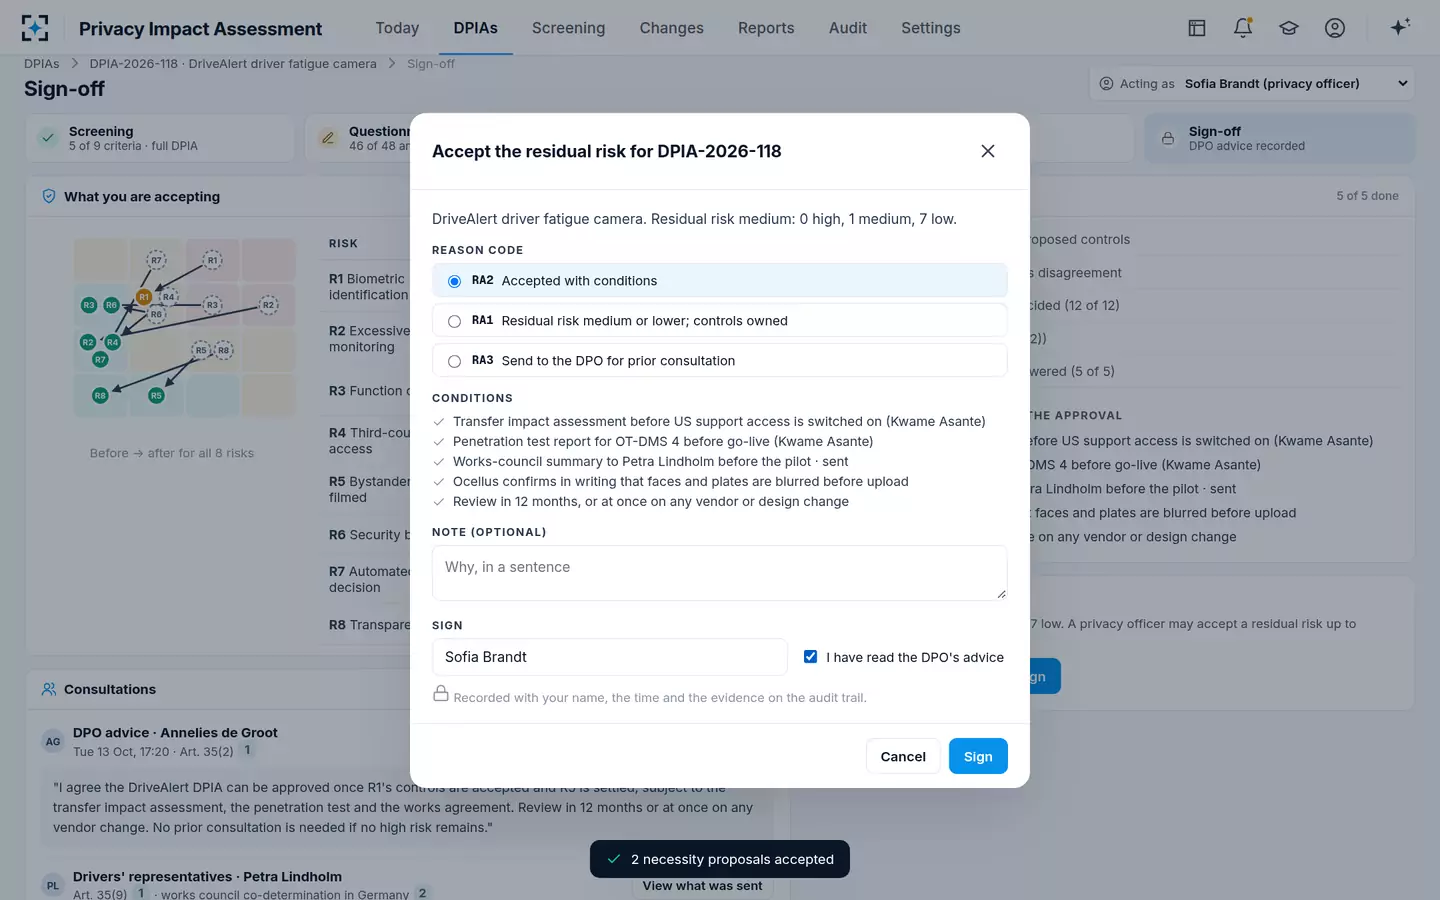Click the check icon in the necessity proposals toast
The height and width of the screenshot is (900, 1440).
[x=614, y=859]
